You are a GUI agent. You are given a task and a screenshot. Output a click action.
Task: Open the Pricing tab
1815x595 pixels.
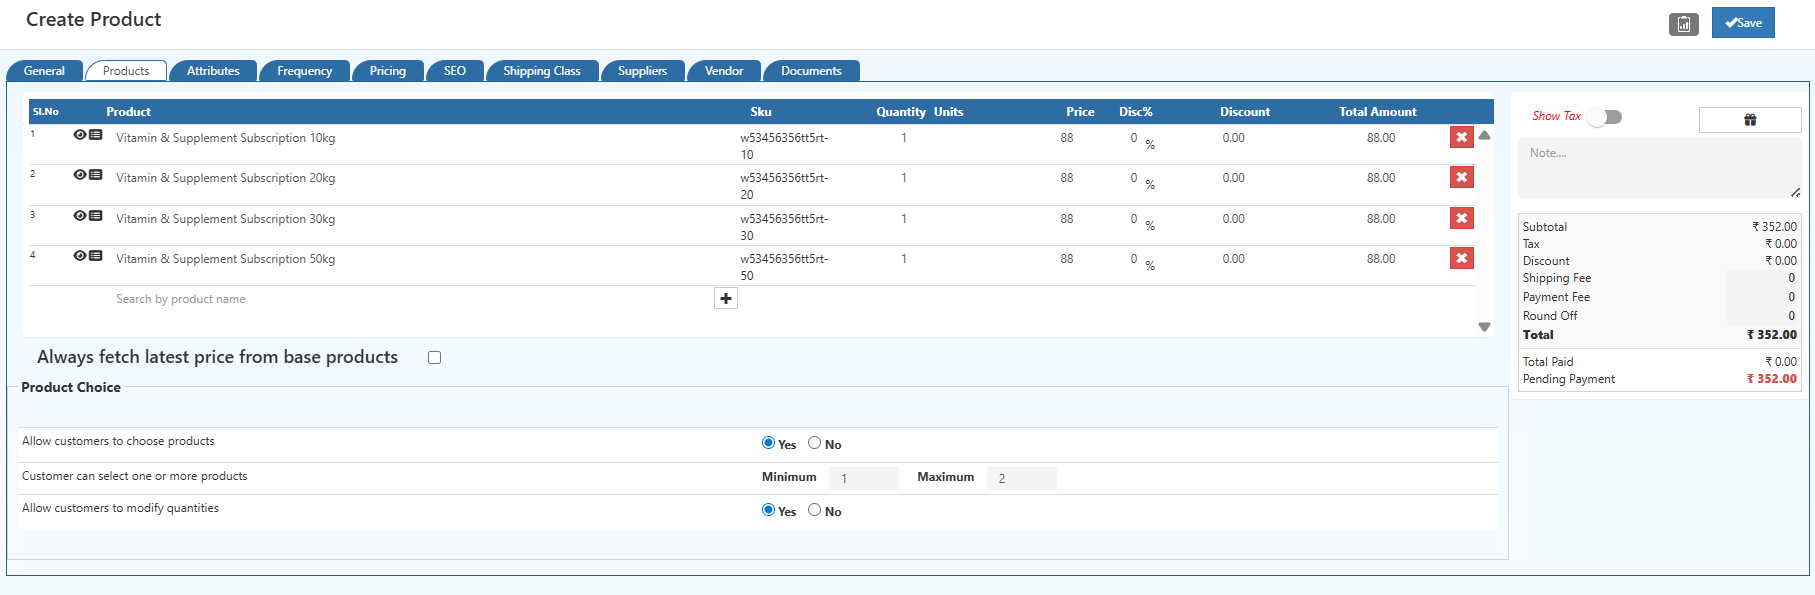pos(388,71)
